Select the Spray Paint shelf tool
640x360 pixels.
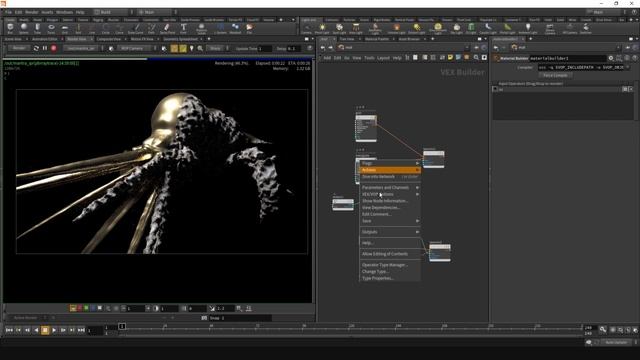167,29
